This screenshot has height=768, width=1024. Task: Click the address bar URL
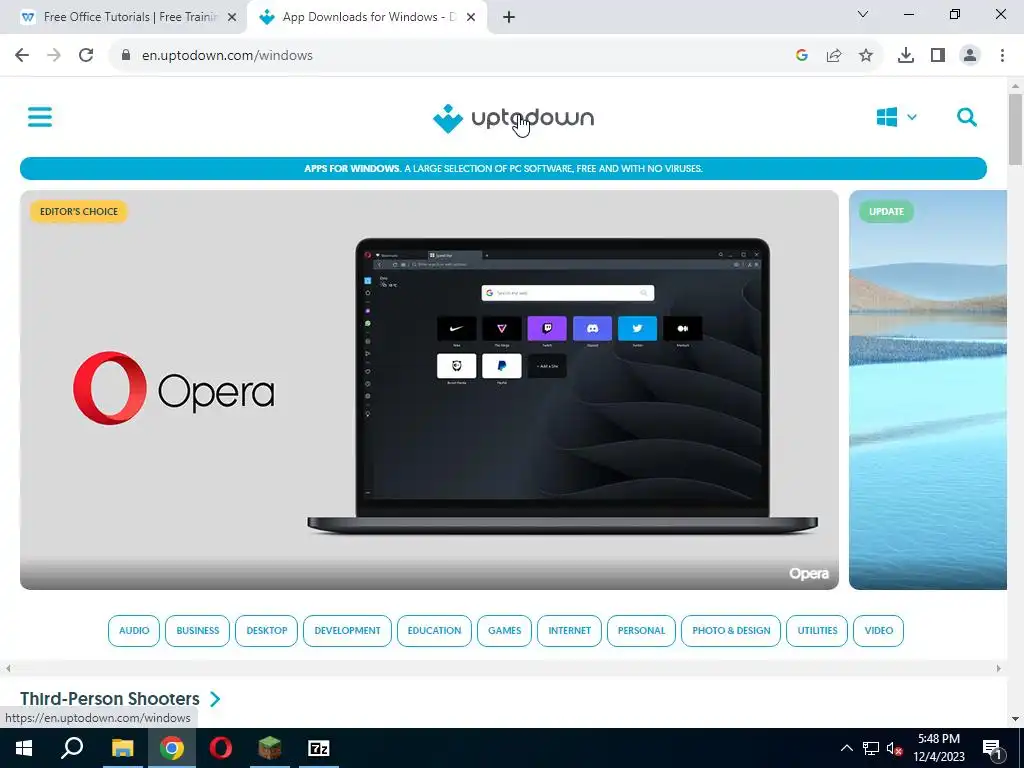227,56
